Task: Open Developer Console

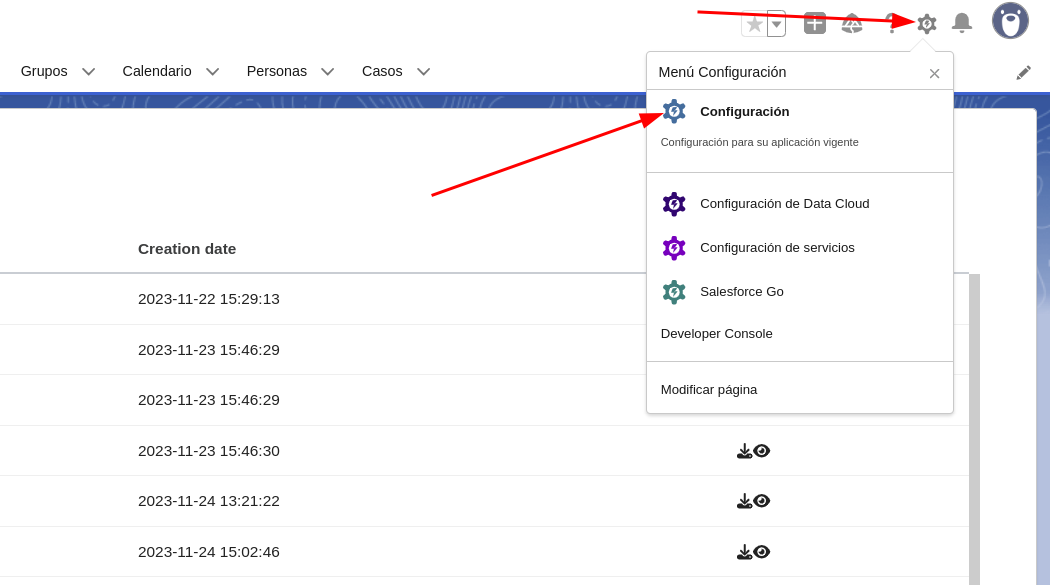Action: pos(716,334)
